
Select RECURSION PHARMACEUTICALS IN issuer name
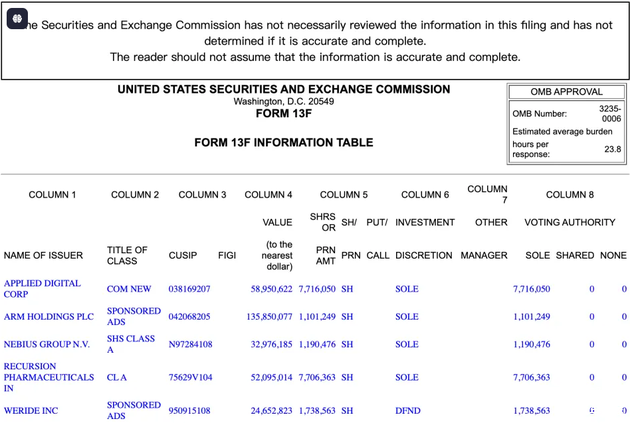coord(48,377)
